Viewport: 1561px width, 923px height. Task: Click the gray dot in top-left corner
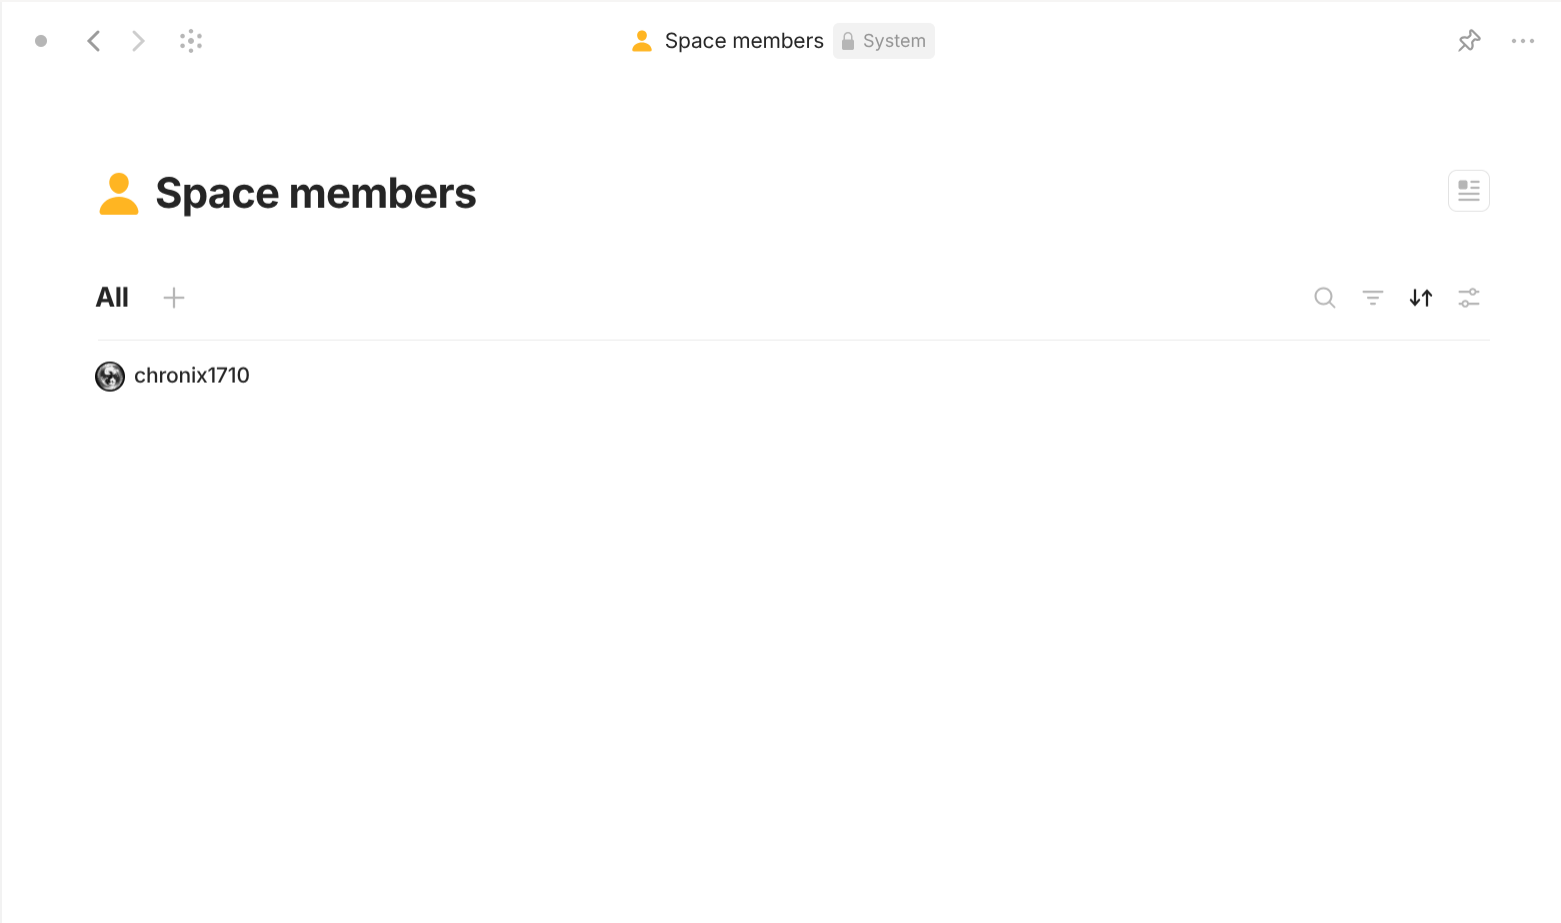tap(41, 41)
